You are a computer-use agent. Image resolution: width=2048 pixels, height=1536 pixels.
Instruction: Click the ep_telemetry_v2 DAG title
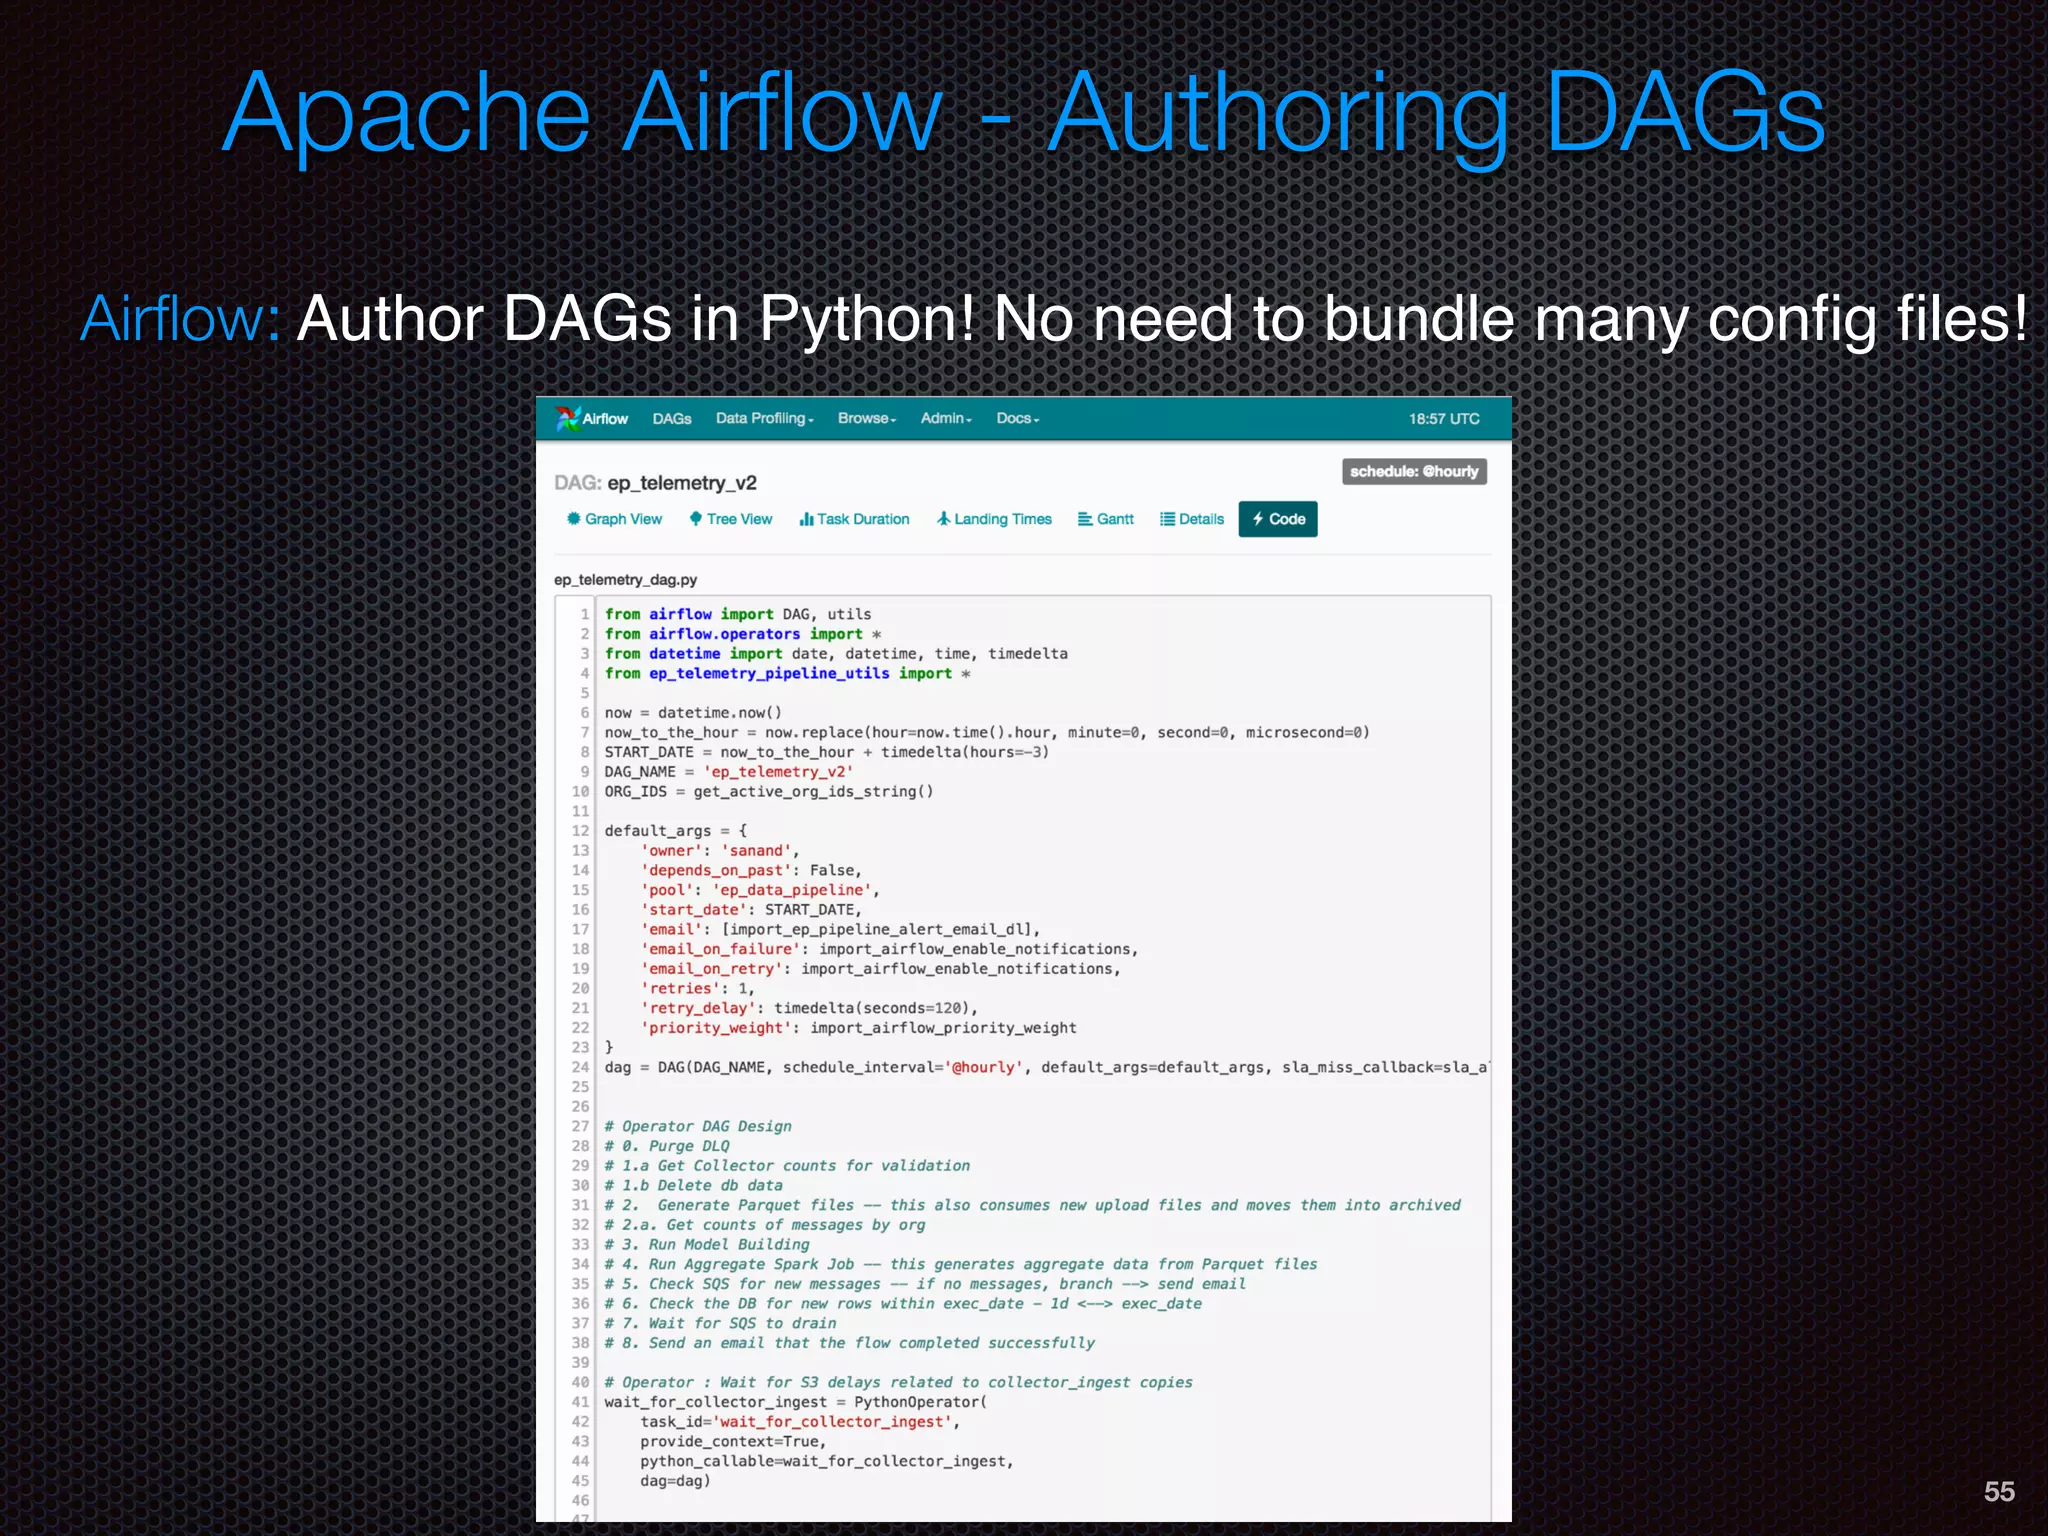tap(682, 483)
